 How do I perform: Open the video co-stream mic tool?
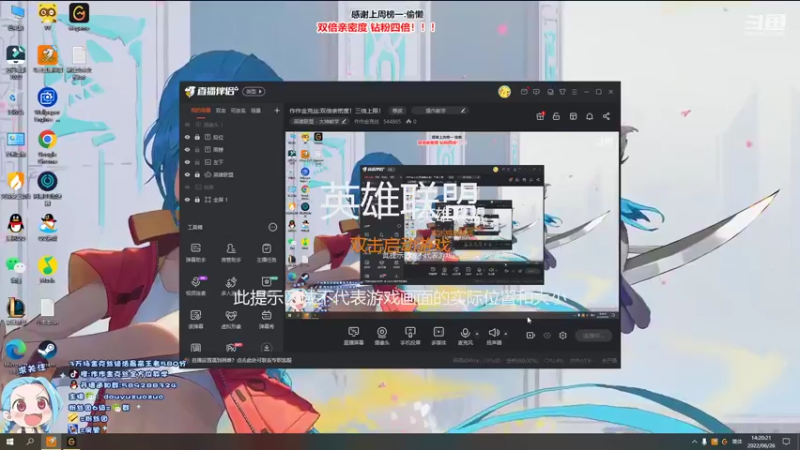pyautogui.click(x=196, y=286)
